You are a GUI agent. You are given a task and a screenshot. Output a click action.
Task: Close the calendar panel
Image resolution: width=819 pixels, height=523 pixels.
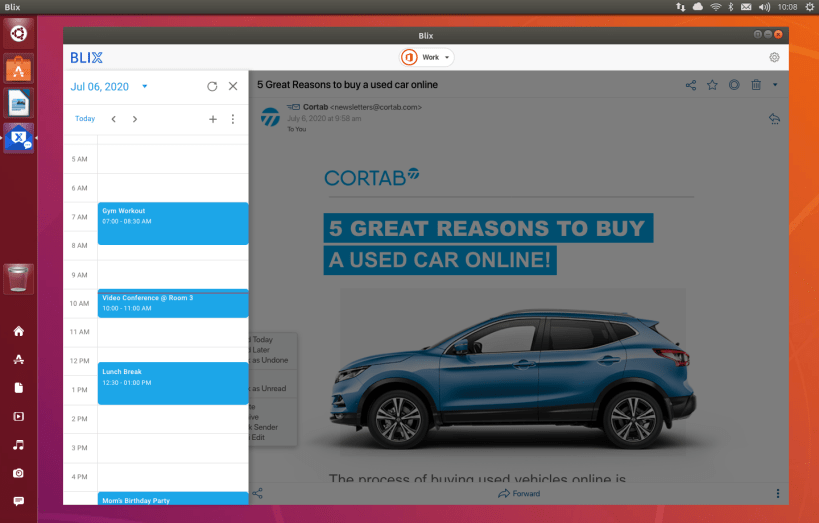tap(233, 86)
